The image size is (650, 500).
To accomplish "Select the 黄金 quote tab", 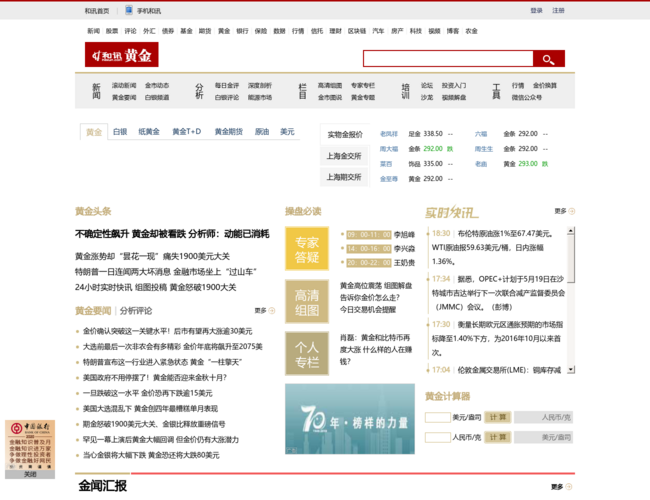I will (94, 132).
